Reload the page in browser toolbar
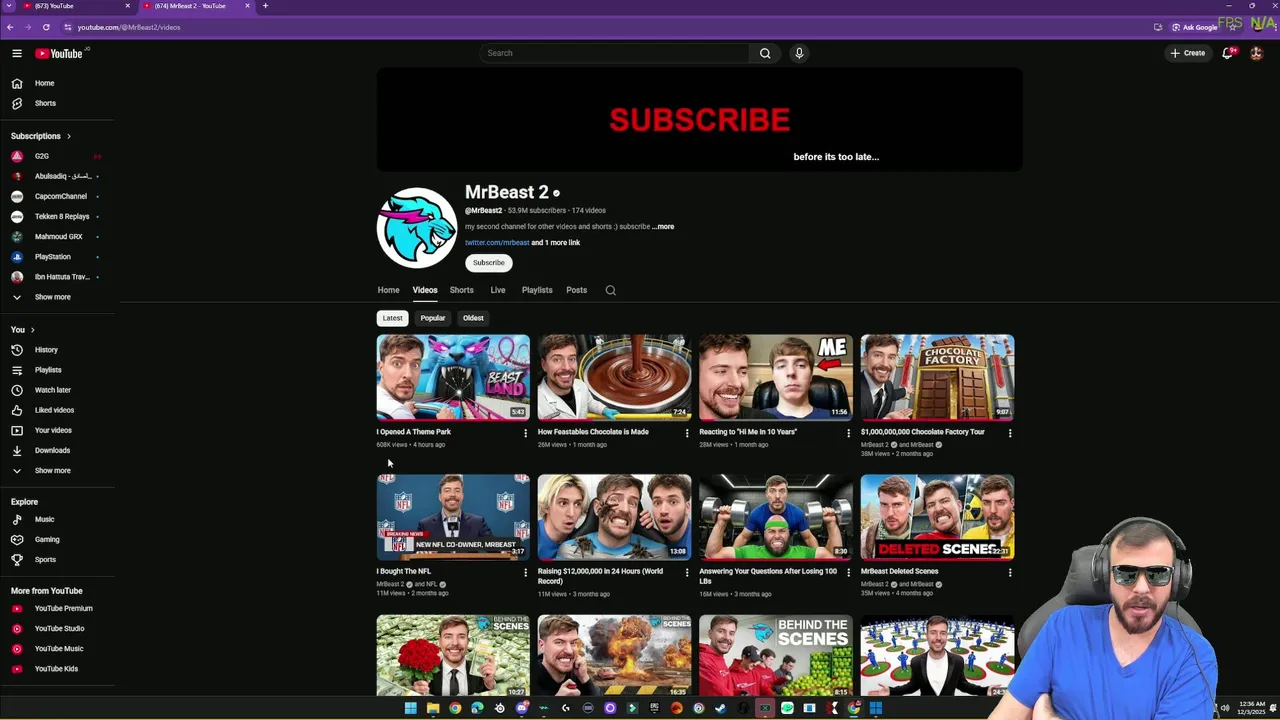The image size is (1280, 720). click(46, 27)
